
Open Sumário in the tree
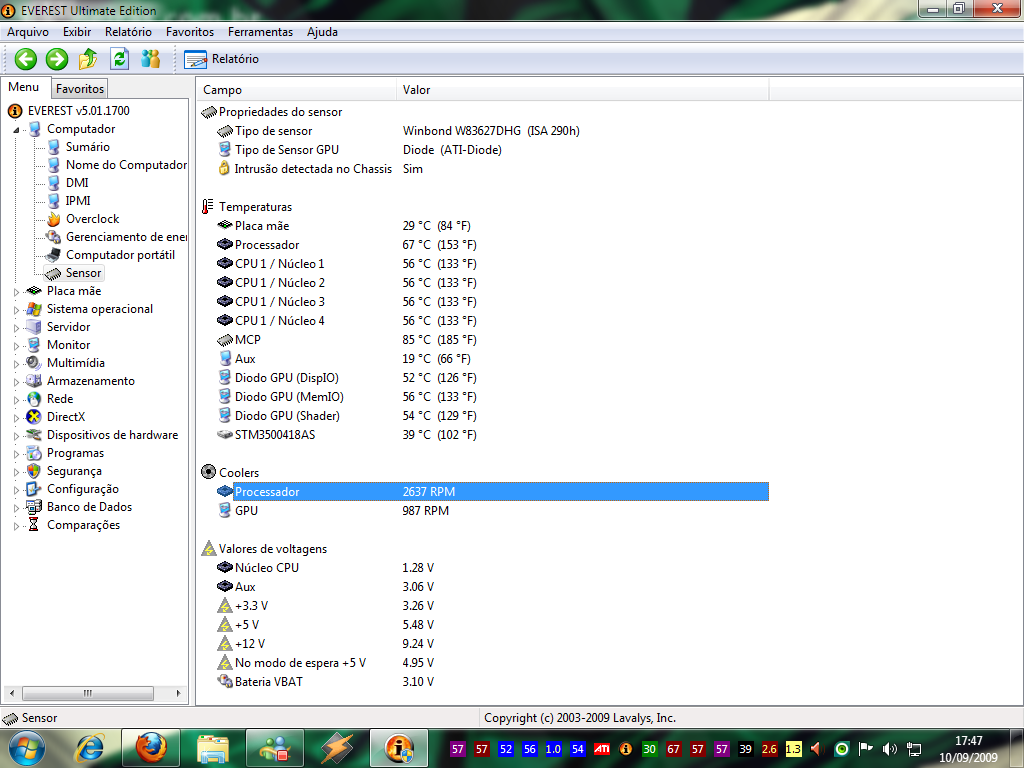pos(88,147)
